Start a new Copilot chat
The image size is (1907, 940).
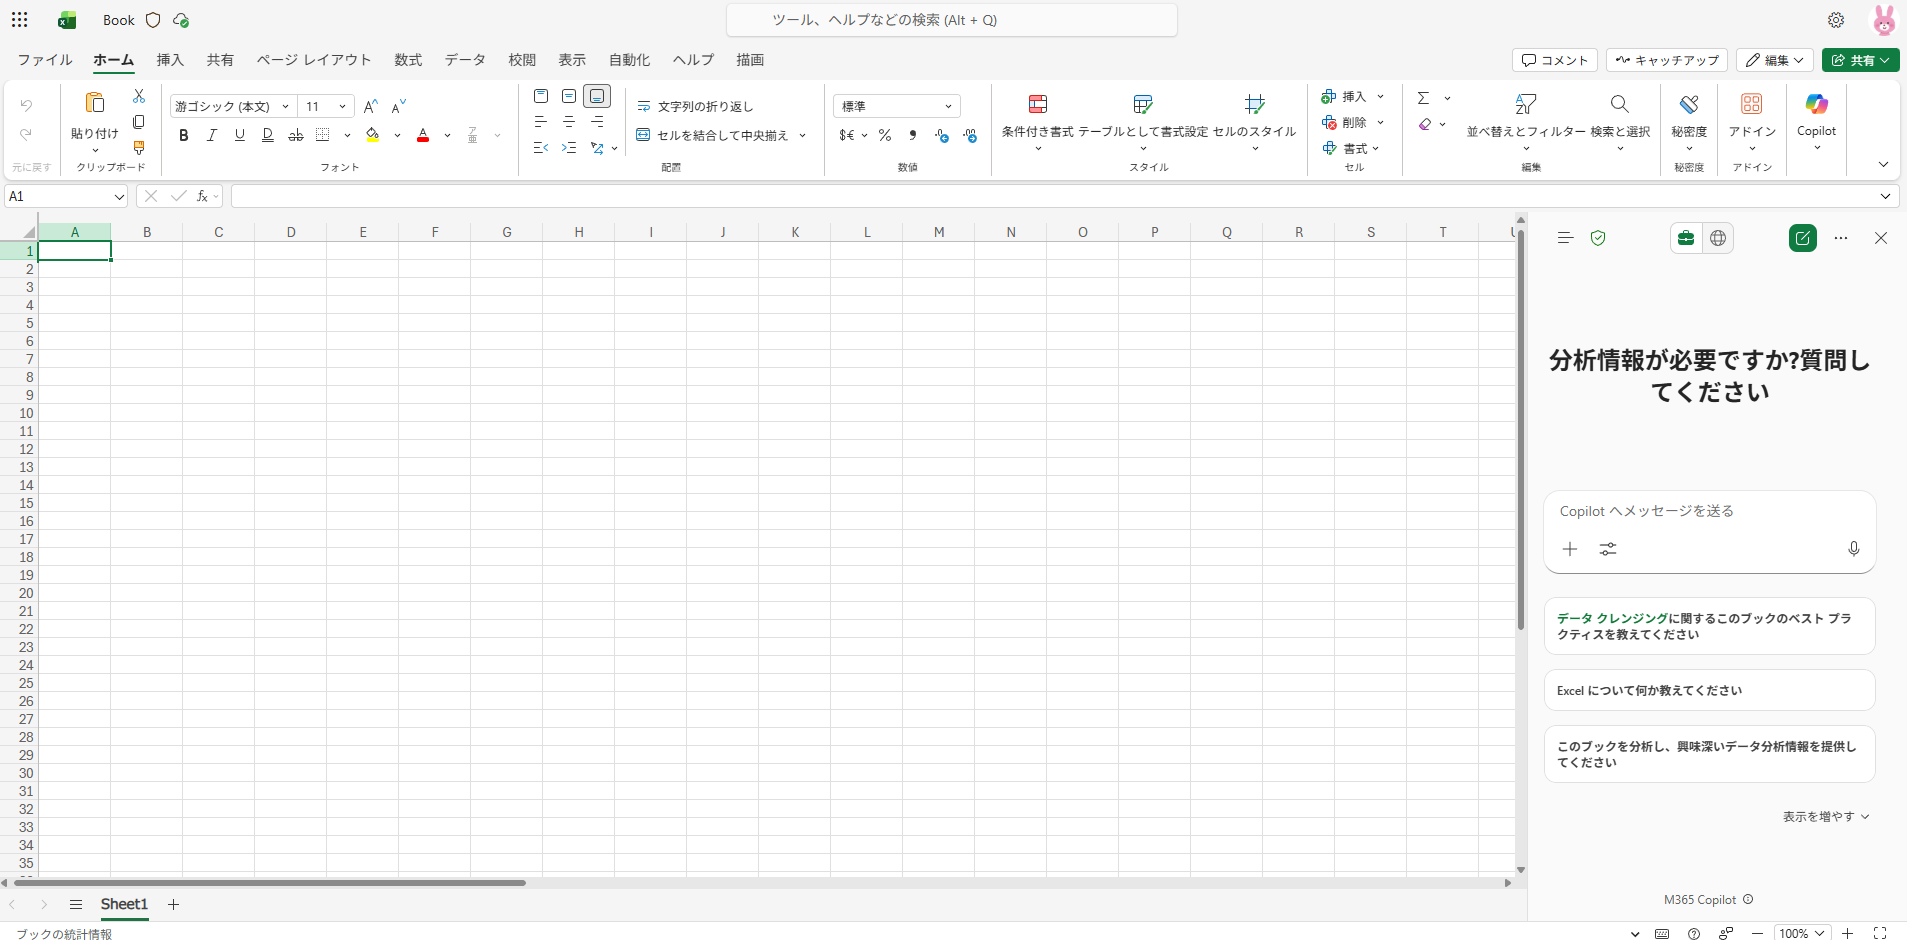[1802, 238]
